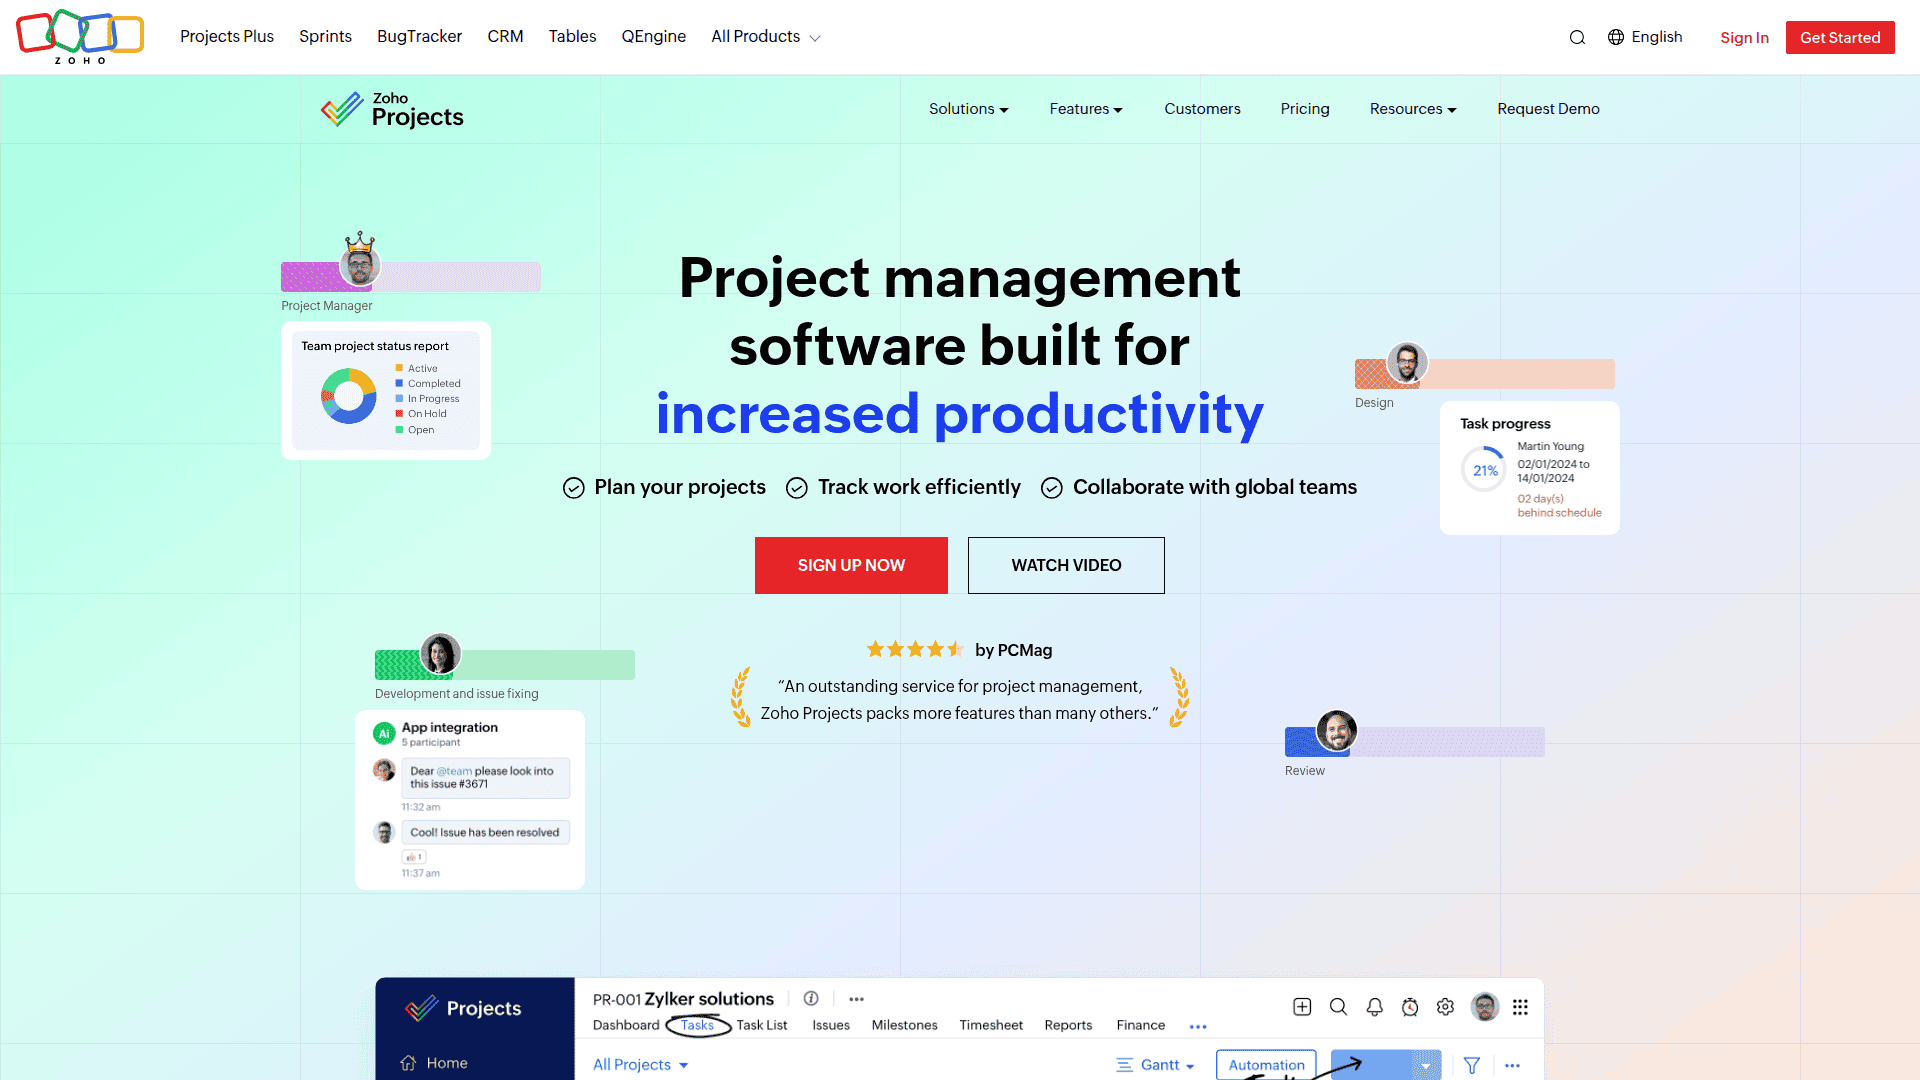Click the Development and issue fixing avatar
Viewport: 1920px width, 1080px height.
pyautogui.click(x=440, y=654)
